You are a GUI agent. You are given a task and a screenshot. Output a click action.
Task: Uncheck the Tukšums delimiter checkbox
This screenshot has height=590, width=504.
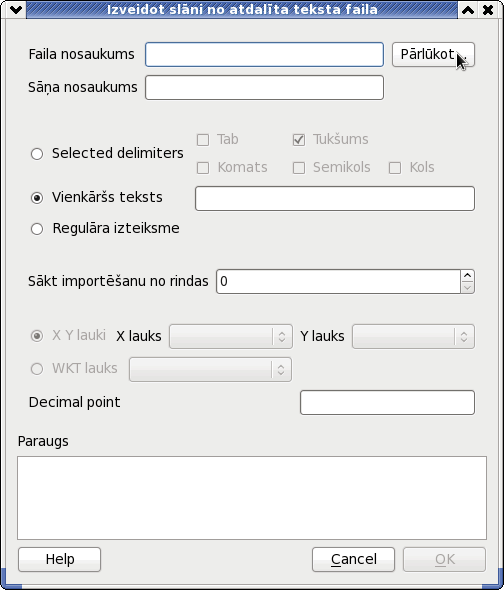click(299, 140)
